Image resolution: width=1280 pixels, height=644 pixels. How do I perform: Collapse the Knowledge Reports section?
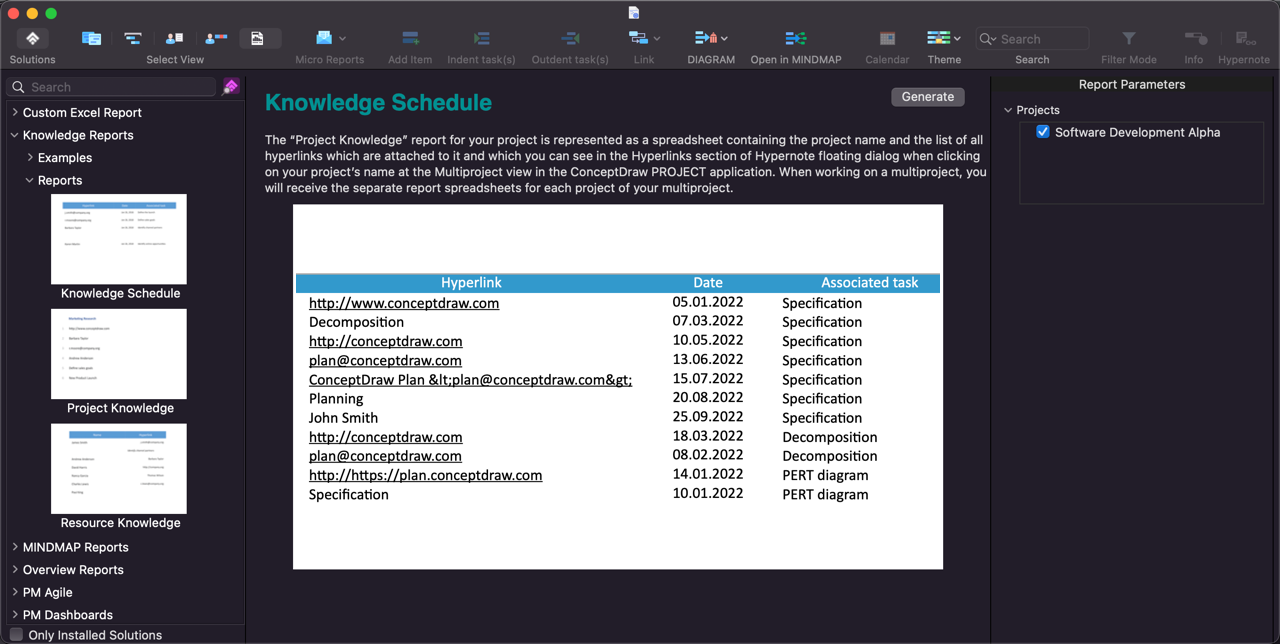pyautogui.click(x=15, y=135)
